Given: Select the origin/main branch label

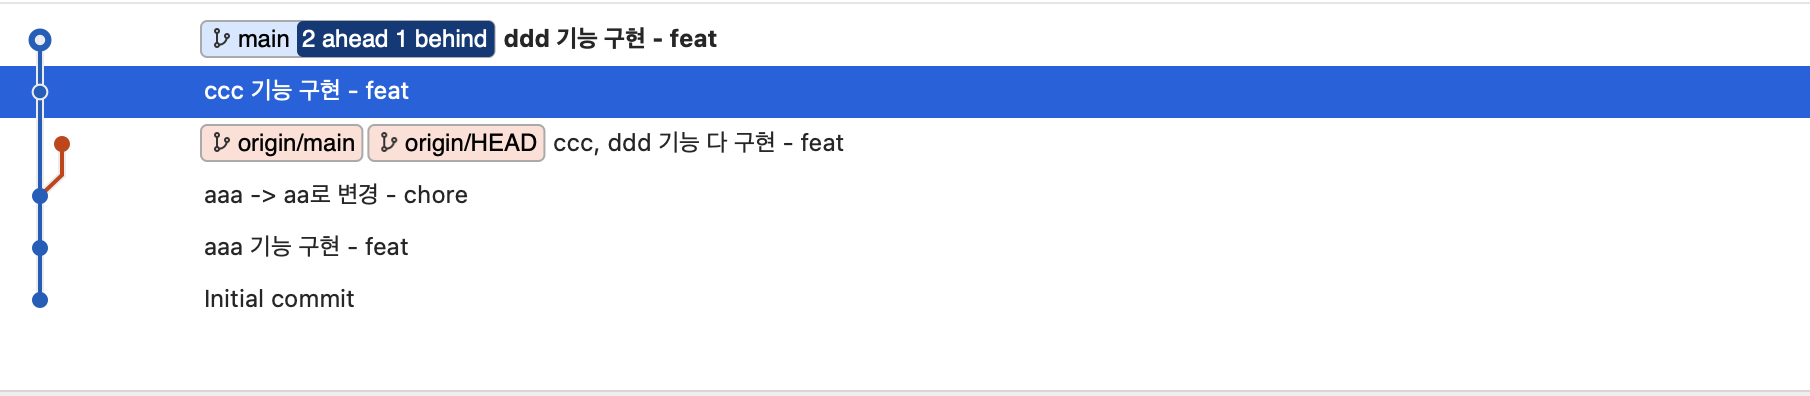Looking at the screenshot, I should pos(282,143).
